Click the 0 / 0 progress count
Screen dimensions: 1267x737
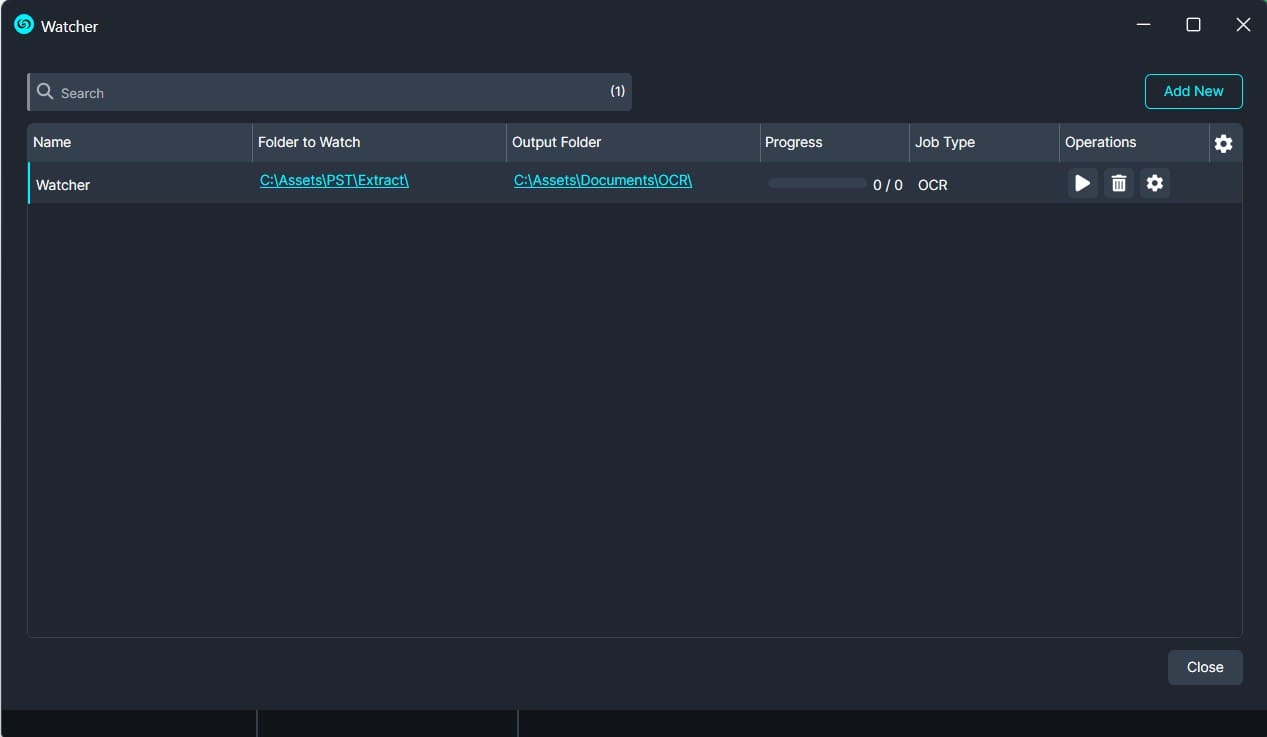click(888, 185)
